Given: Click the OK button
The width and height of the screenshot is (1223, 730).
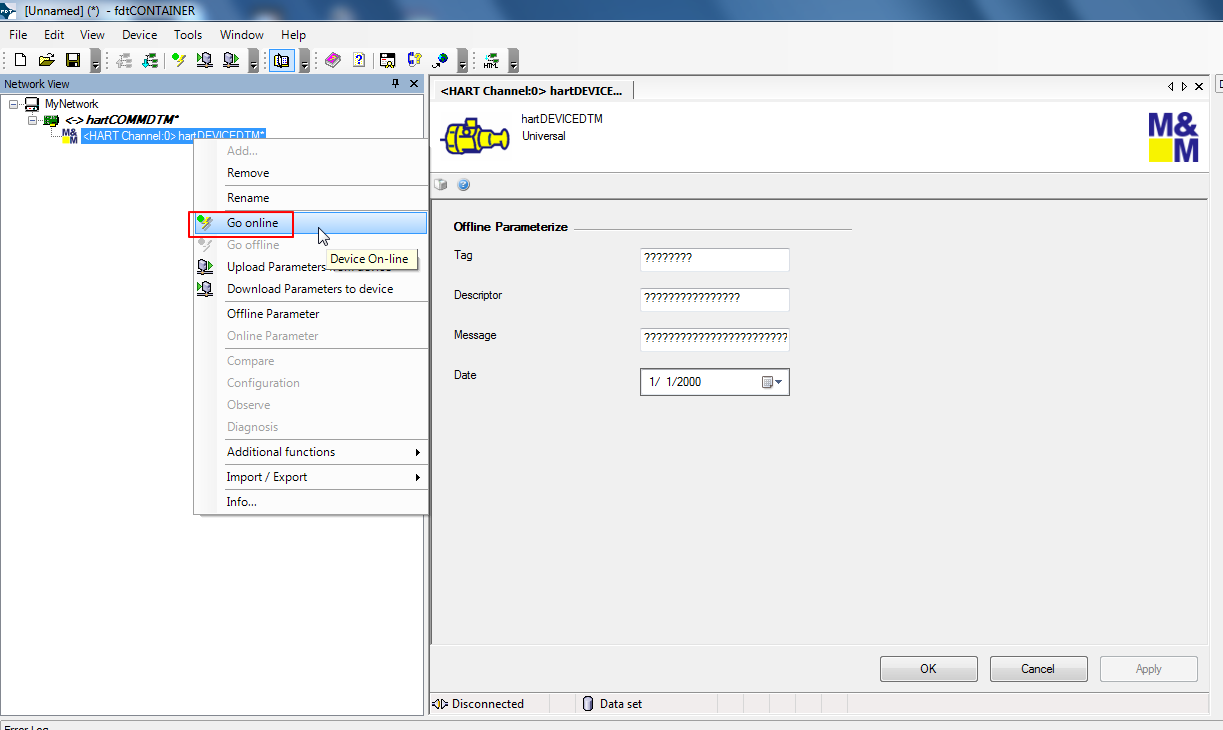Looking at the screenshot, I should point(928,669).
